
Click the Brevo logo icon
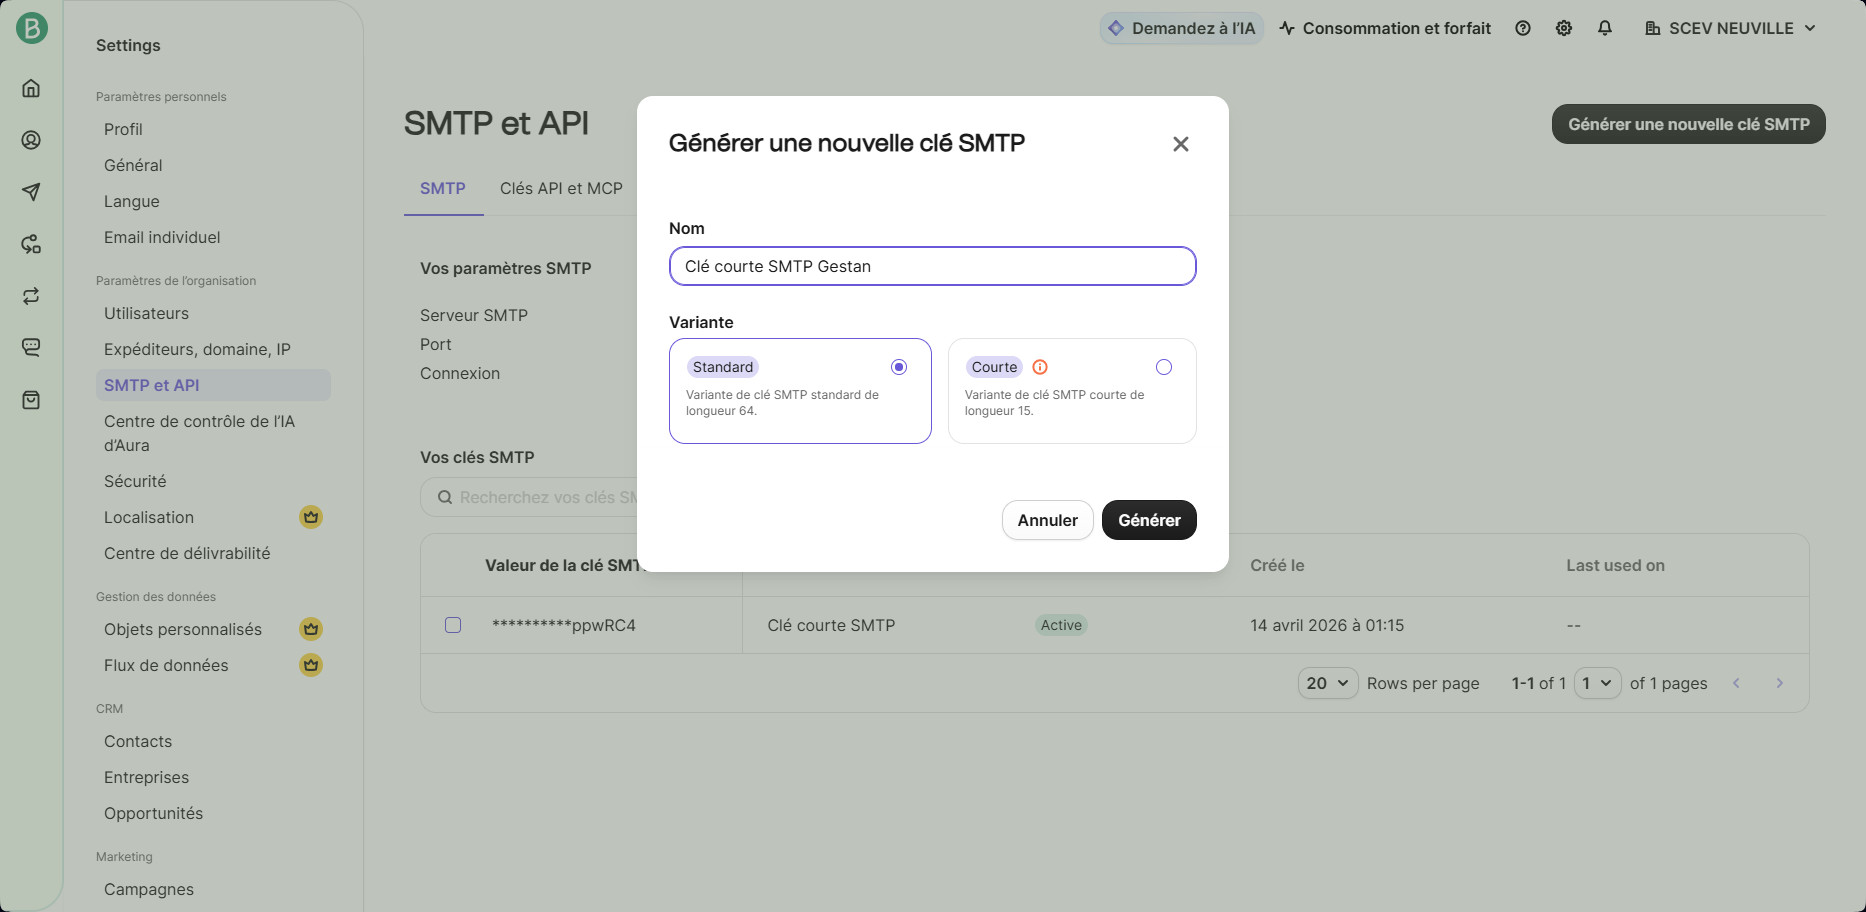click(31, 28)
